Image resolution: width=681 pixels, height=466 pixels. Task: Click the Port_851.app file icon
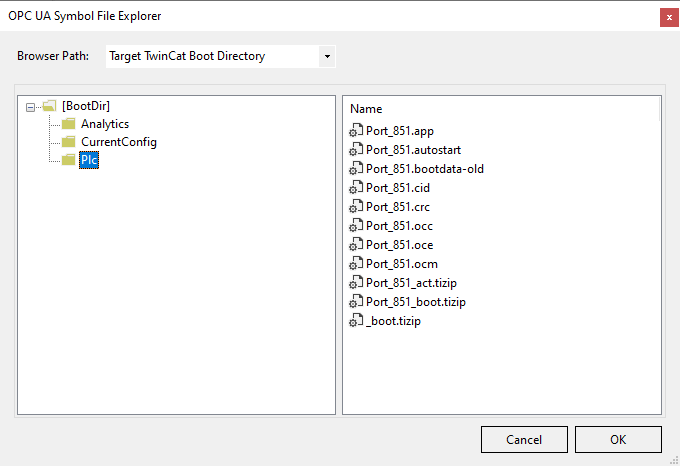coord(356,130)
